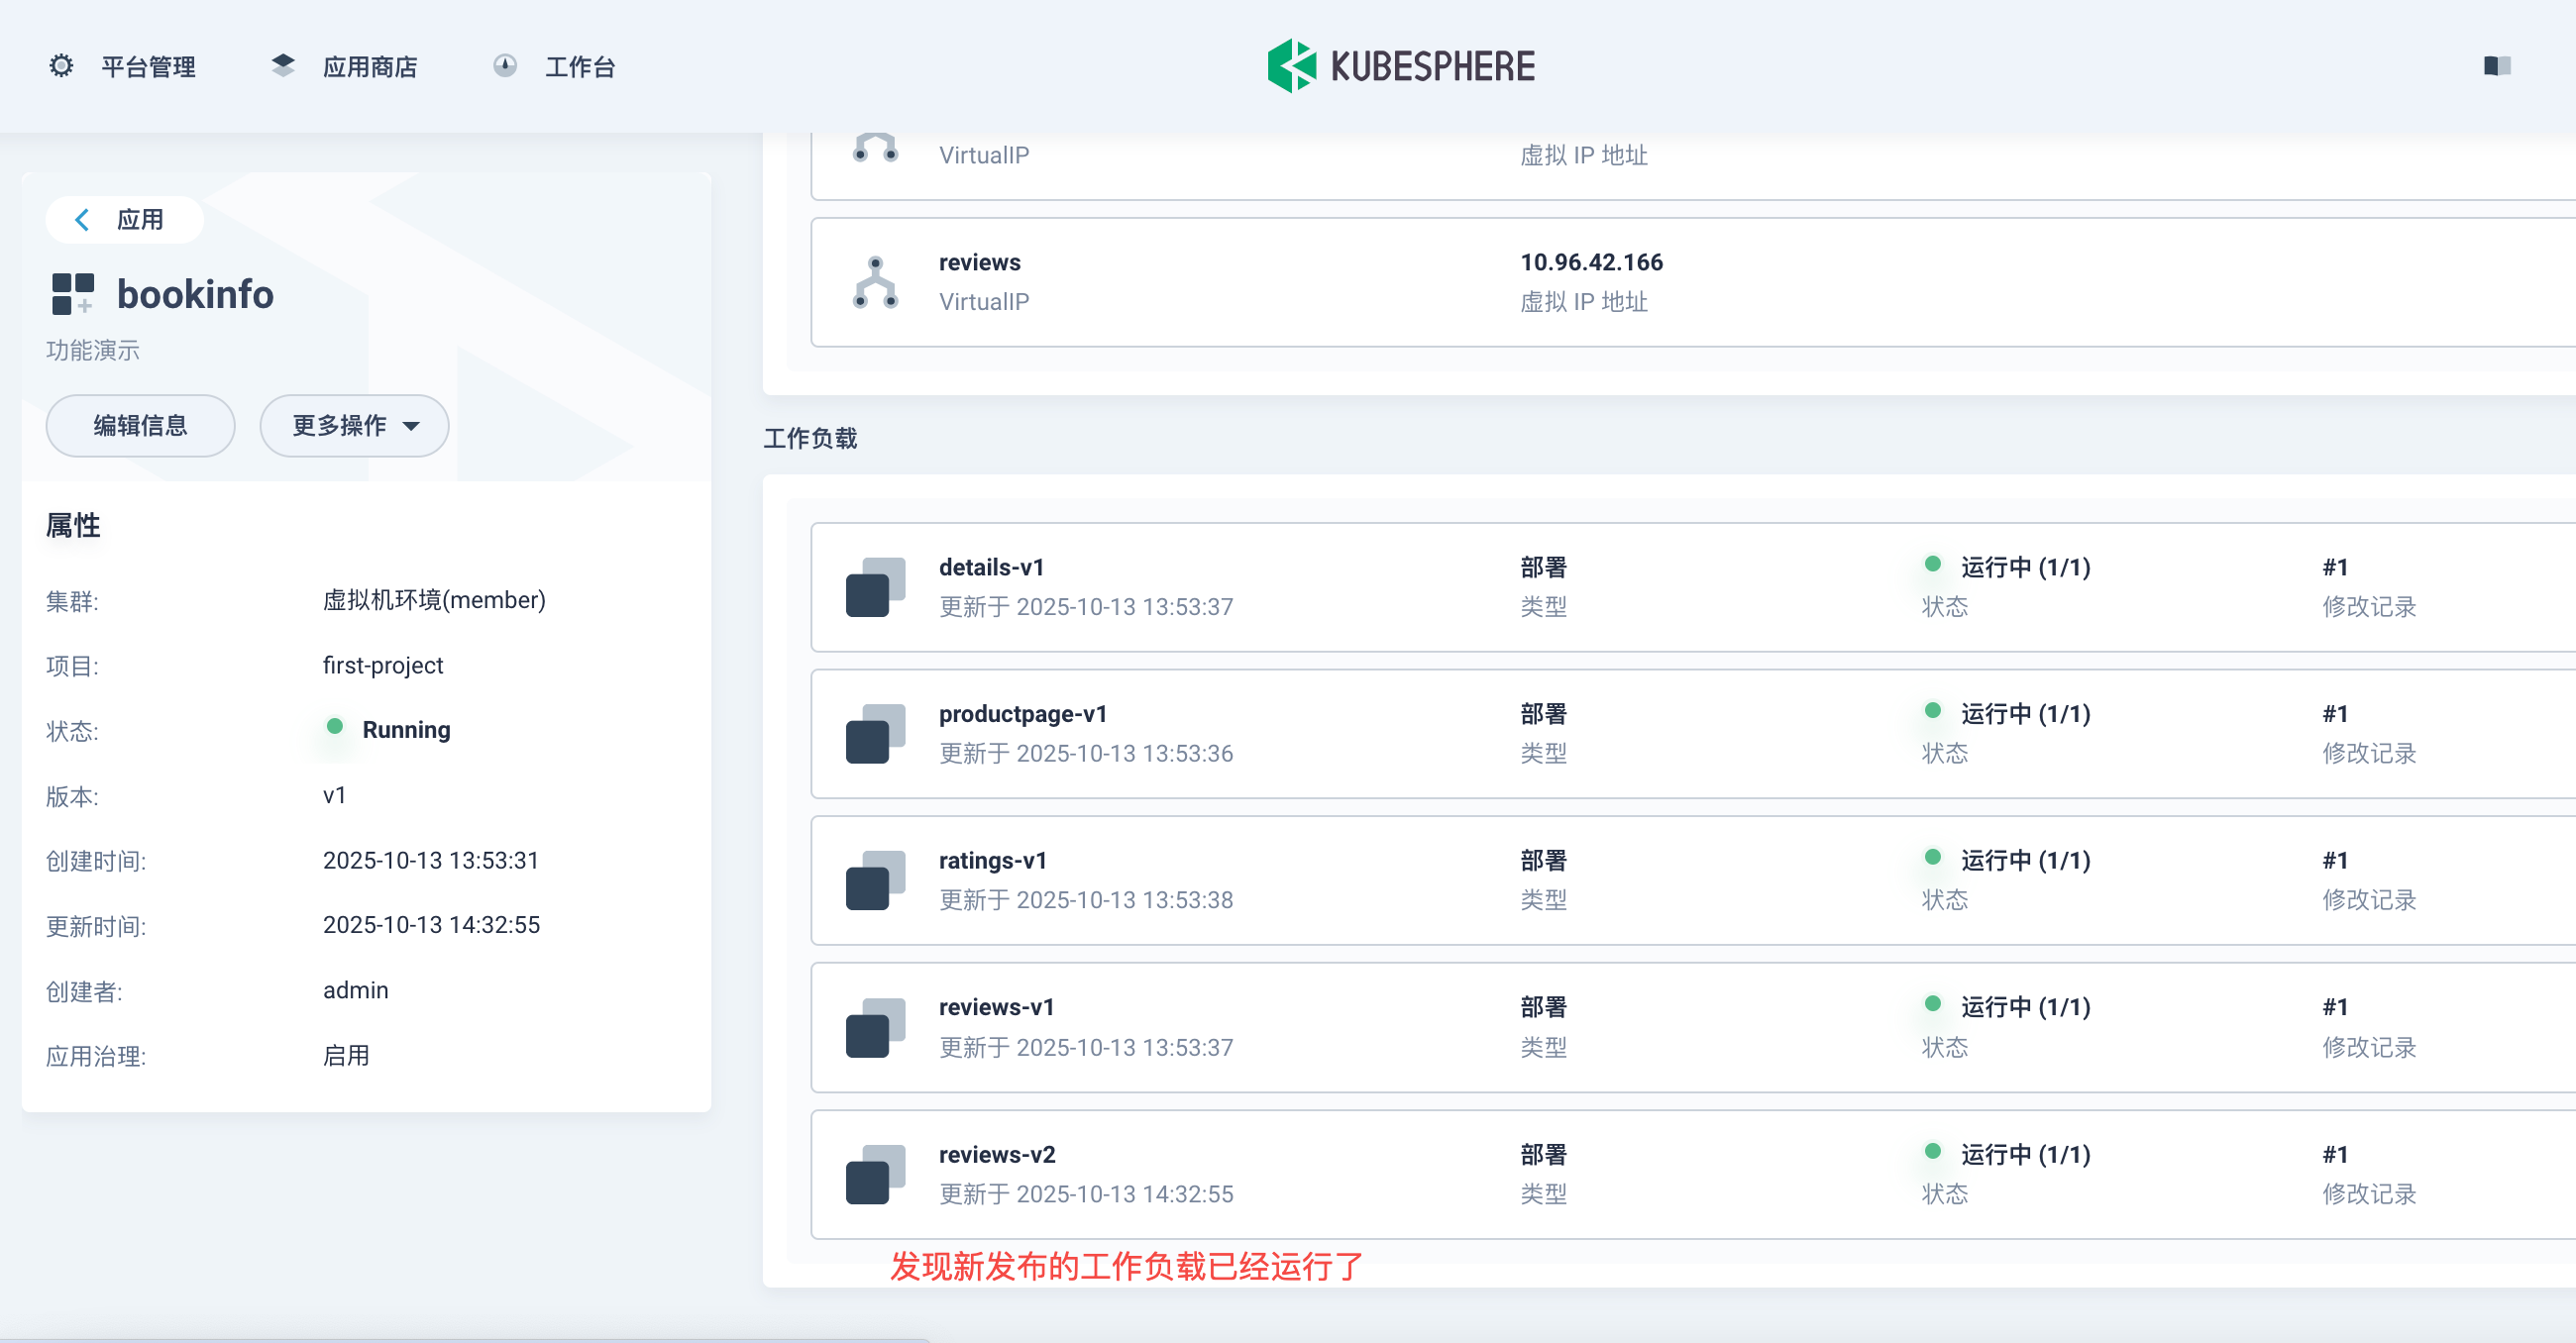Click the reviews service name
Viewport: 2576px width, 1343px height.
click(x=979, y=262)
